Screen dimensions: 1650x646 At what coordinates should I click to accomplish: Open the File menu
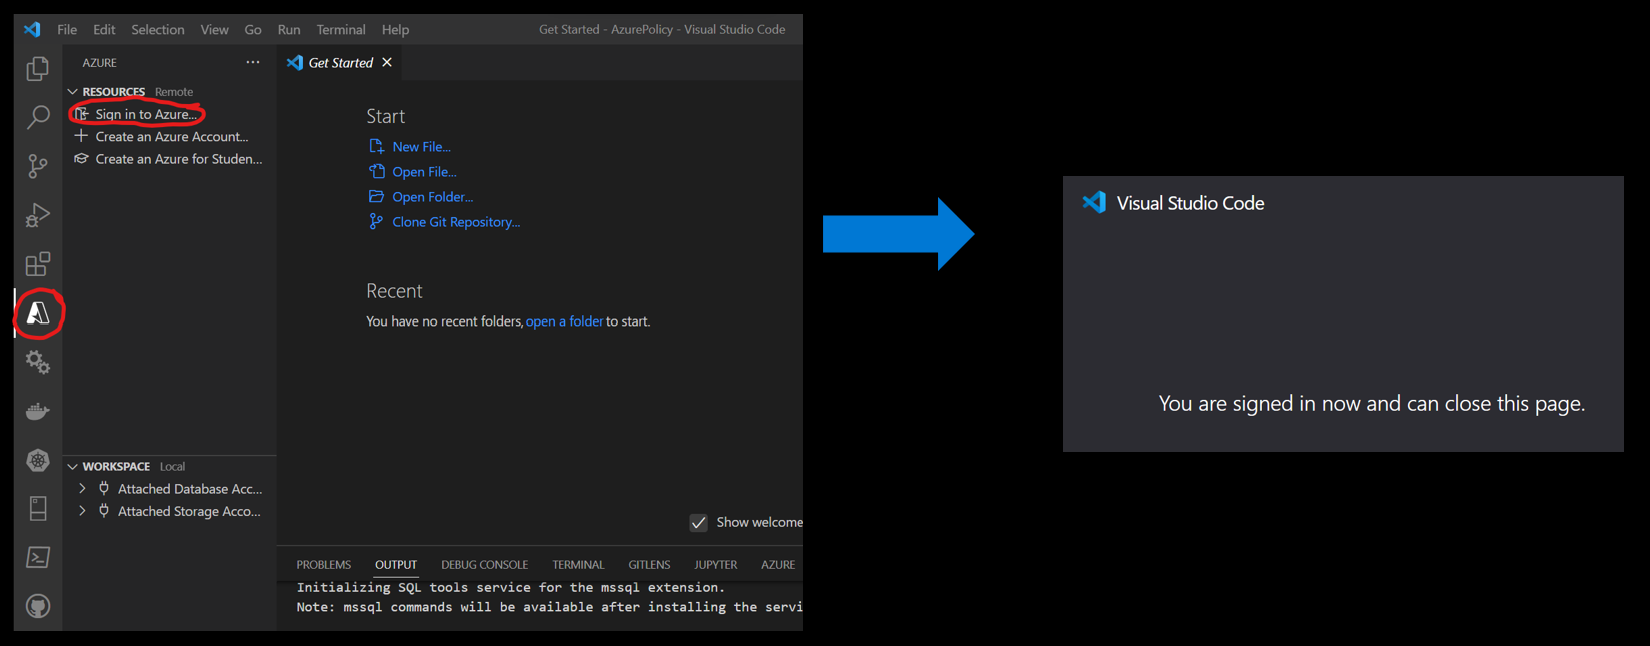67,29
